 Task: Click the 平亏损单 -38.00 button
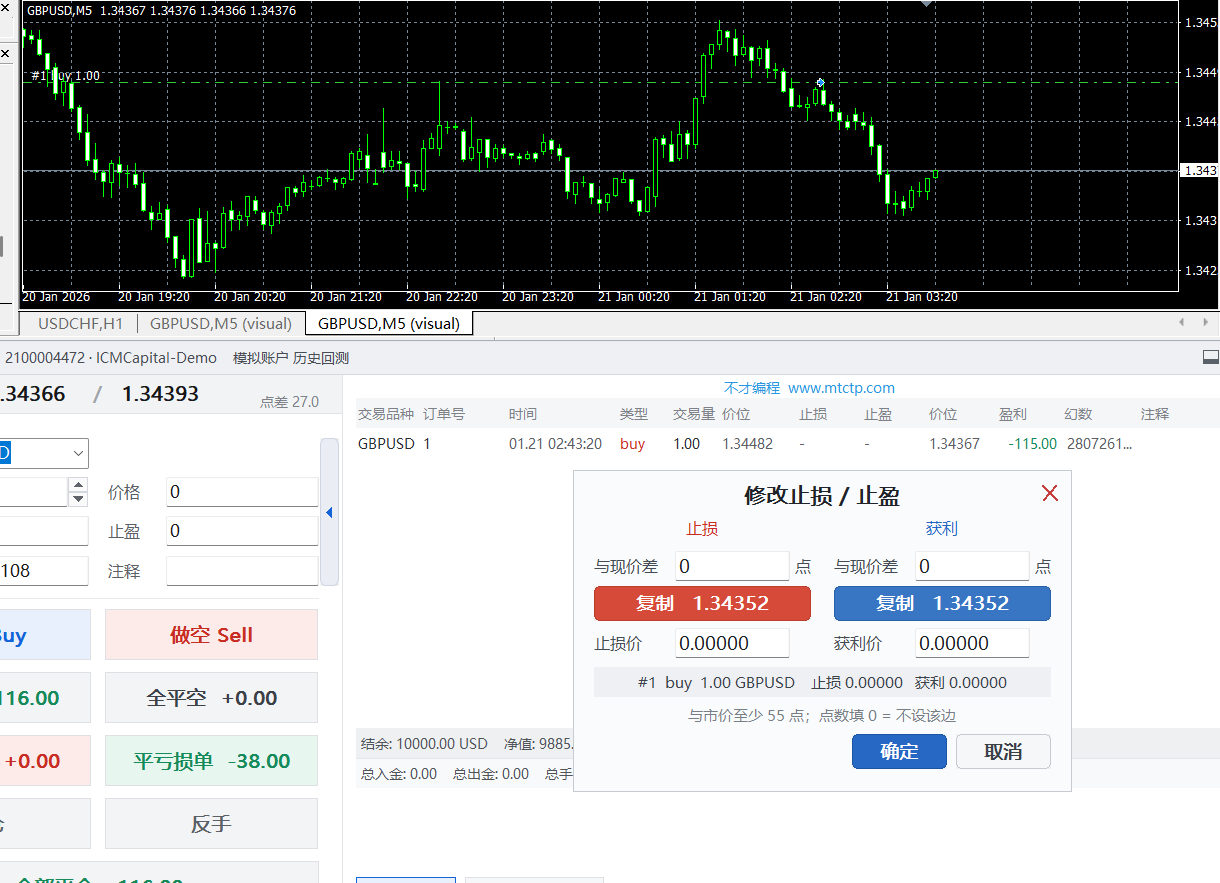[211, 761]
